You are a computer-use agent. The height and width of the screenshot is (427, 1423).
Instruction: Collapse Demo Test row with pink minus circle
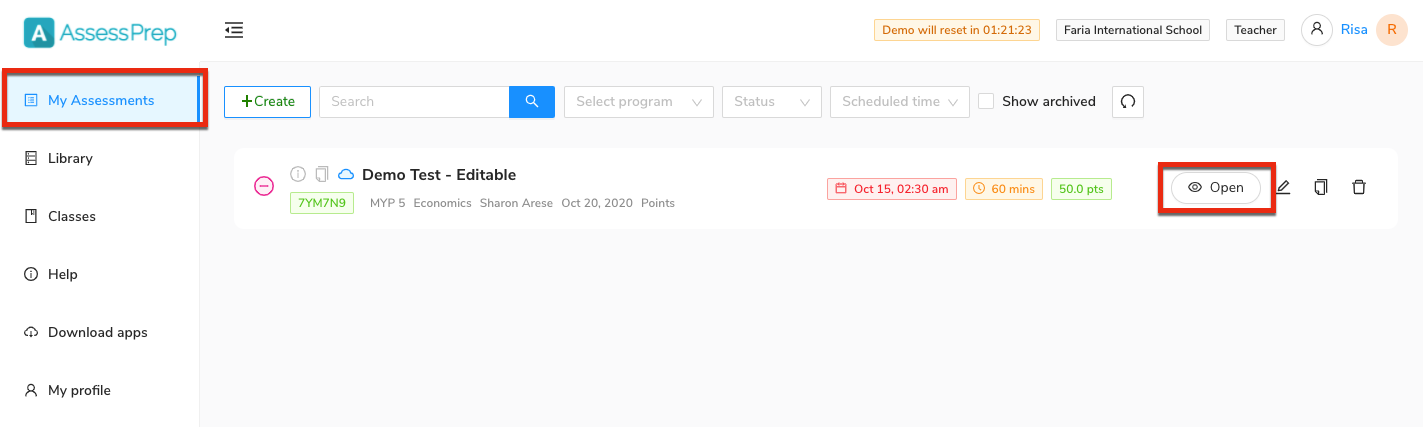[264, 186]
